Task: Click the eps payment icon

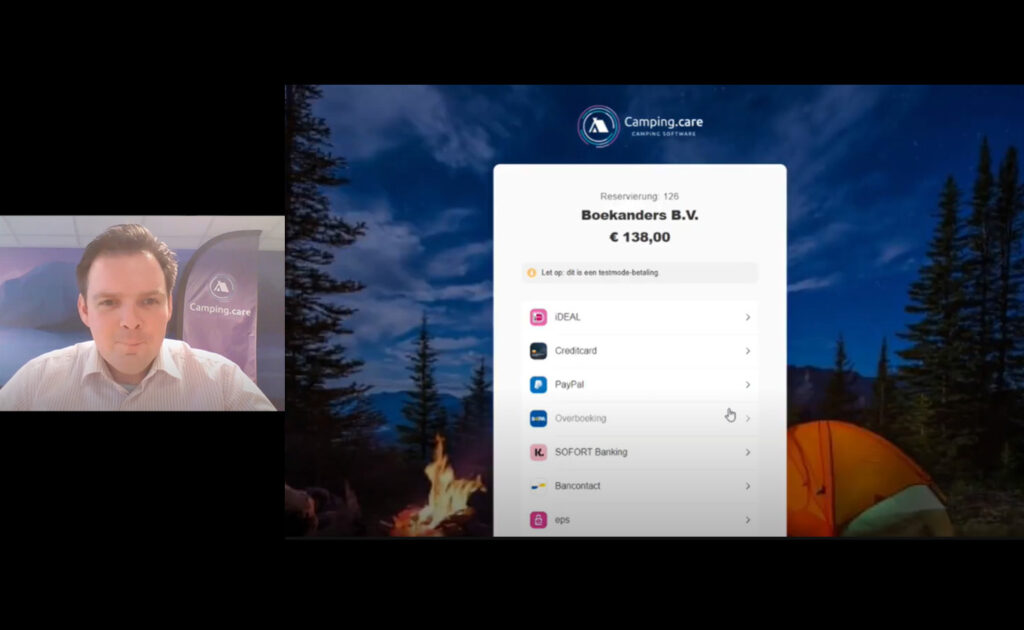Action: pyautogui.click(x=538, y=520)
